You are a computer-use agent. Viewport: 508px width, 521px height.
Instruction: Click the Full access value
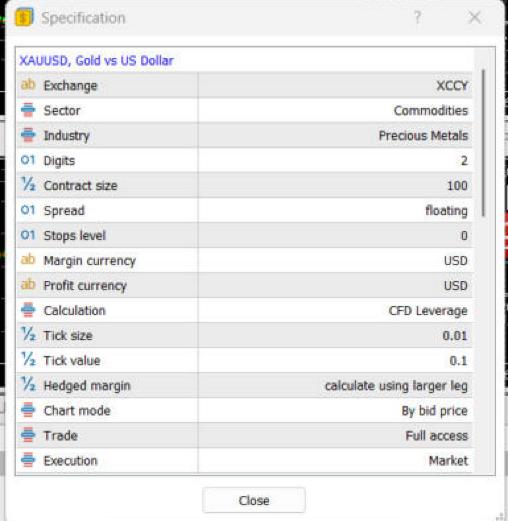point(437,436)
